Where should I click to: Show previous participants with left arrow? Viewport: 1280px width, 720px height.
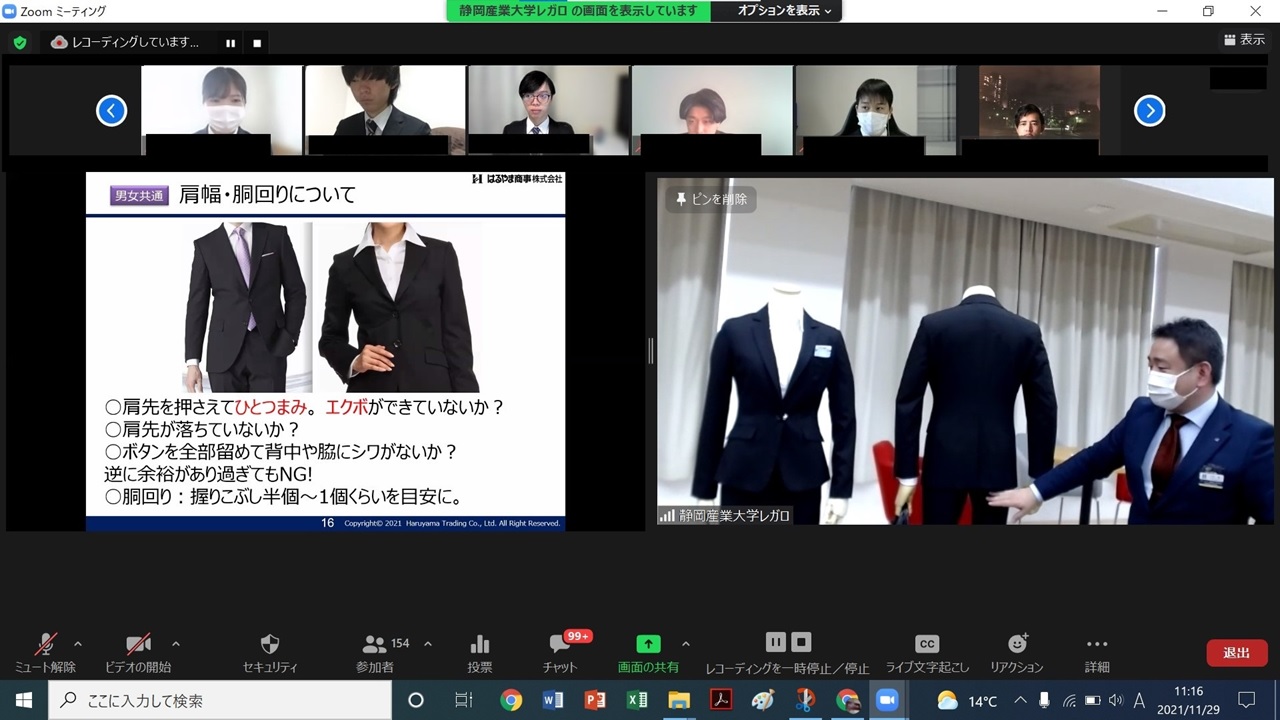(111, 110)
